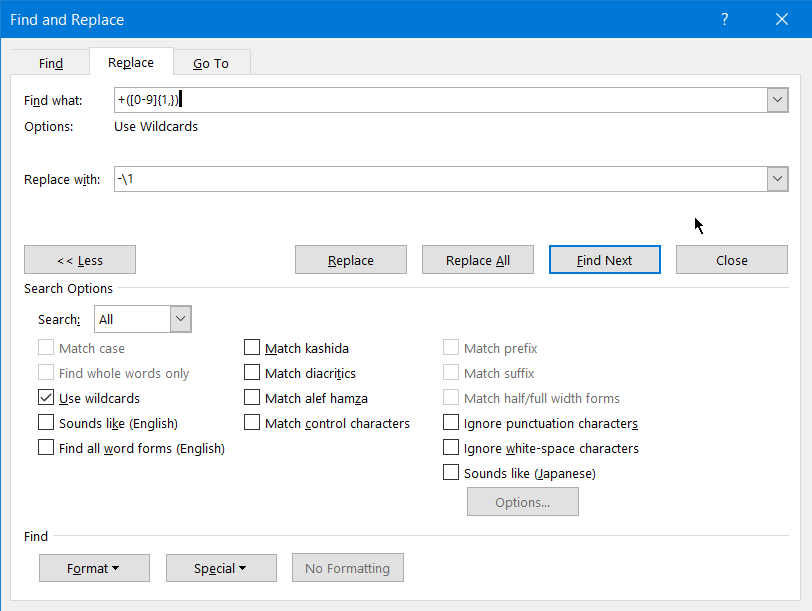Image resolution: width=812 pixels, height=611 pixels.
Task: Collapse options with the Less button
Action: (x=80, y=260)
